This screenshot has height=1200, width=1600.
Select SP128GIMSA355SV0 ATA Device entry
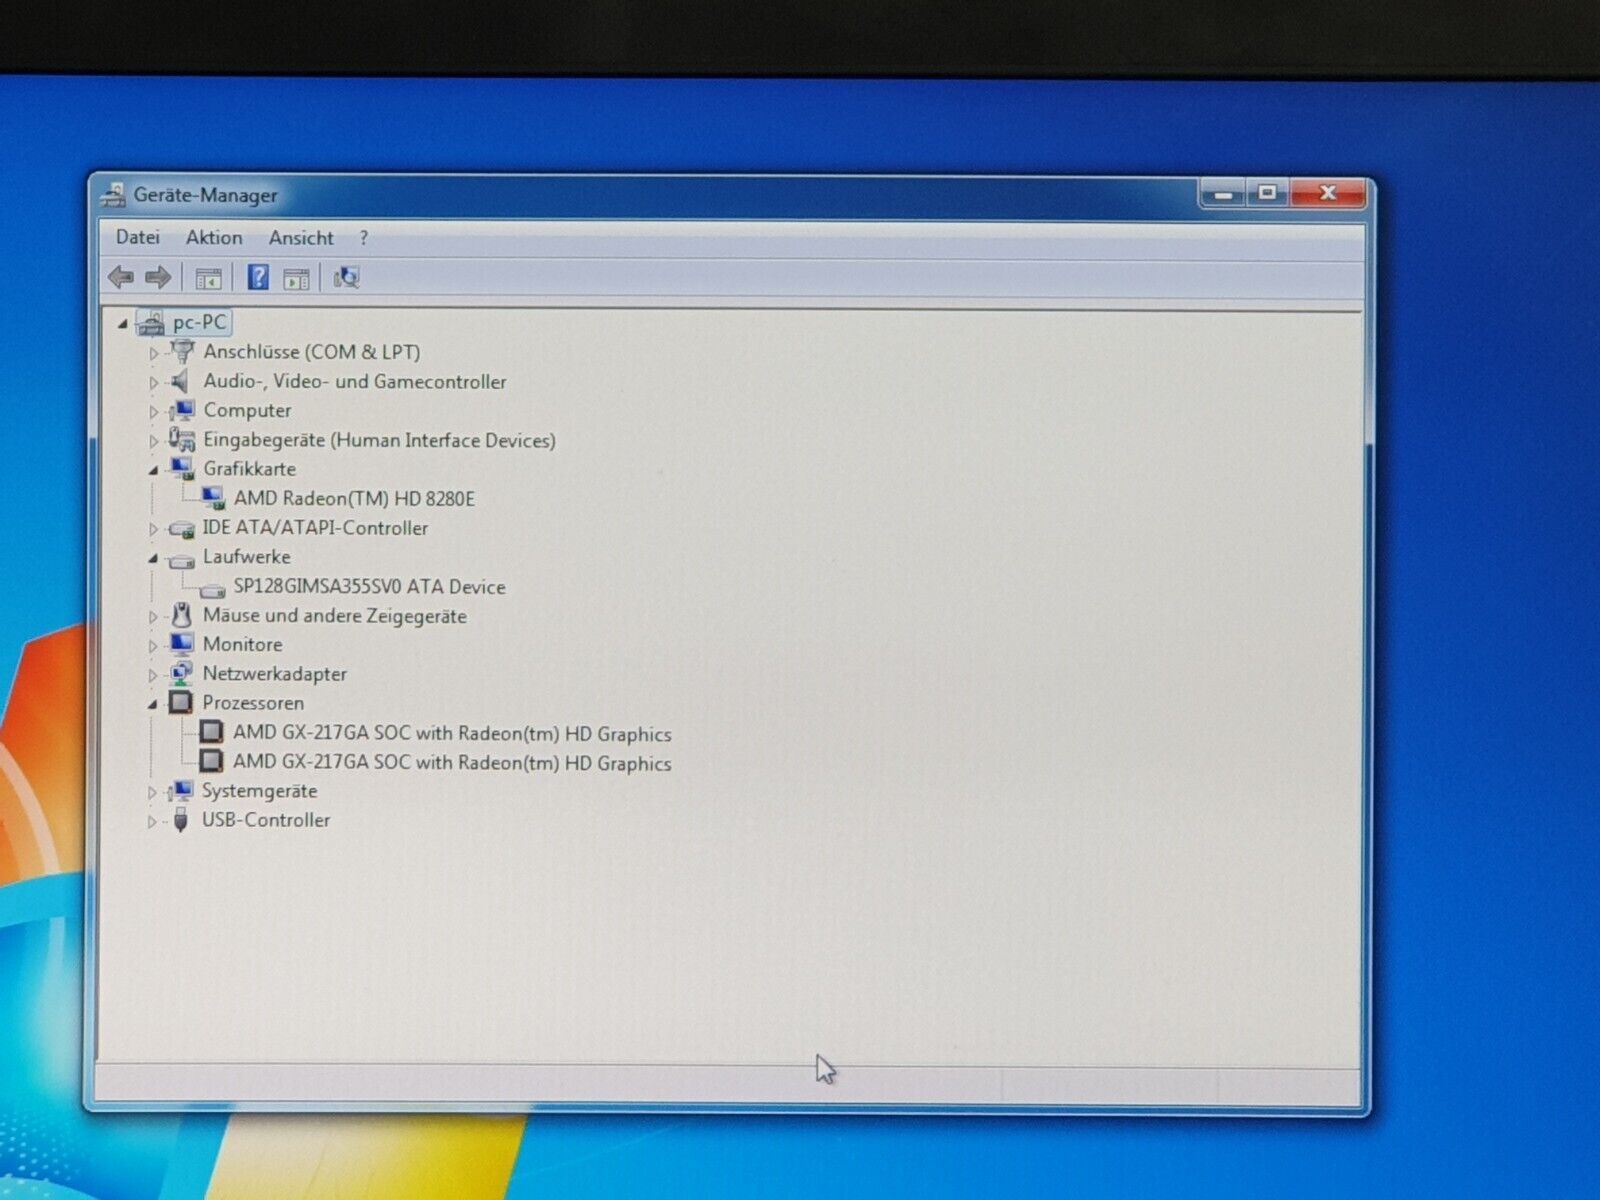coord(369,587)
